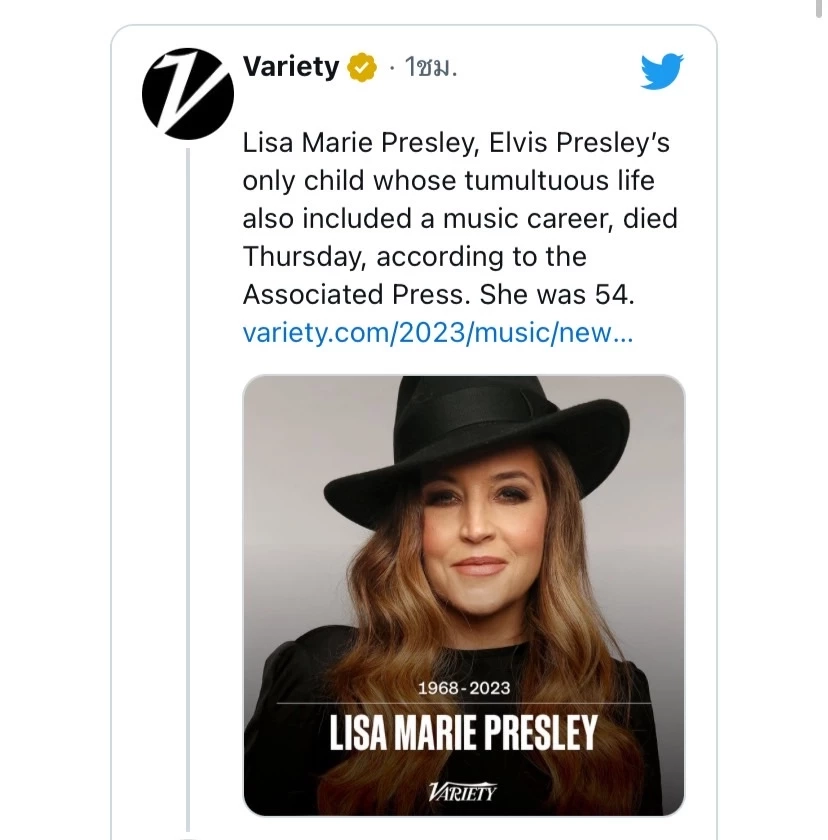Open the variety.com/2023/music article link

tap(437, 332)
